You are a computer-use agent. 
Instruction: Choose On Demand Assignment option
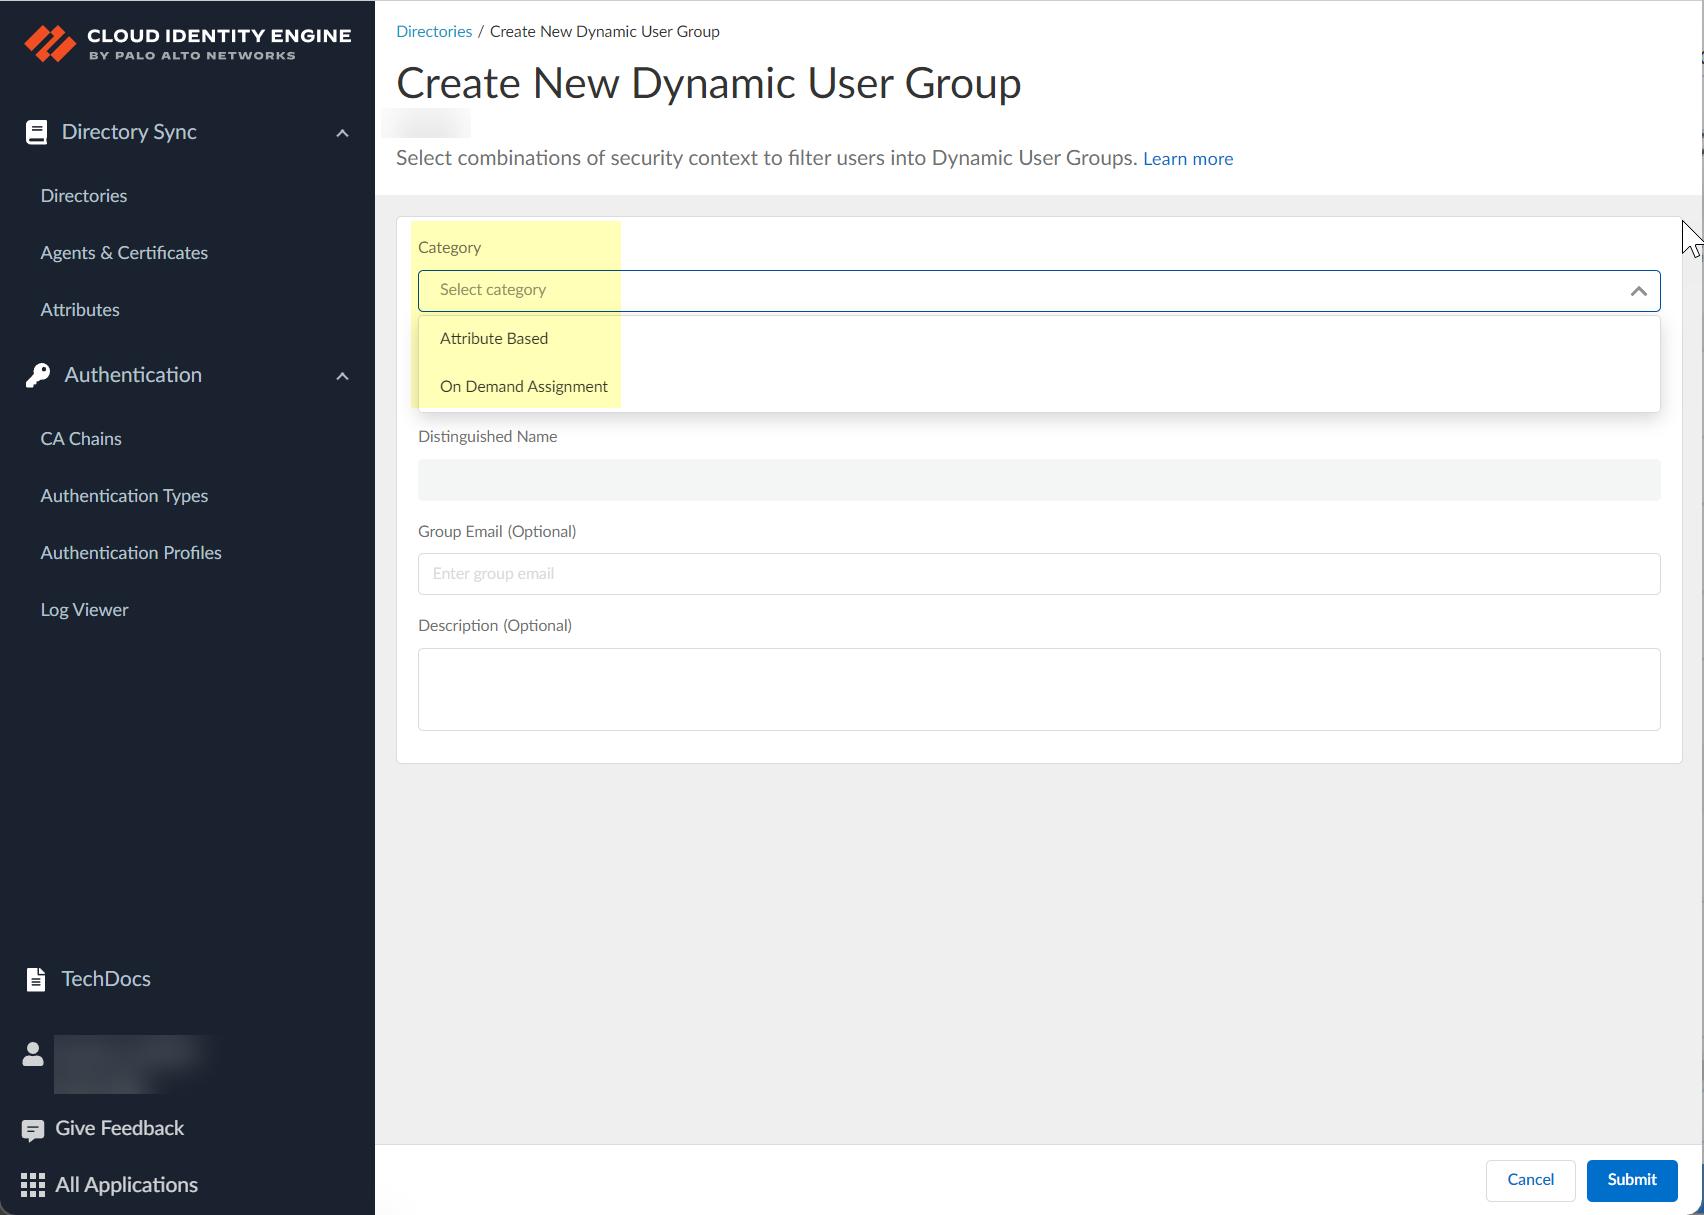tap(523, 387)
